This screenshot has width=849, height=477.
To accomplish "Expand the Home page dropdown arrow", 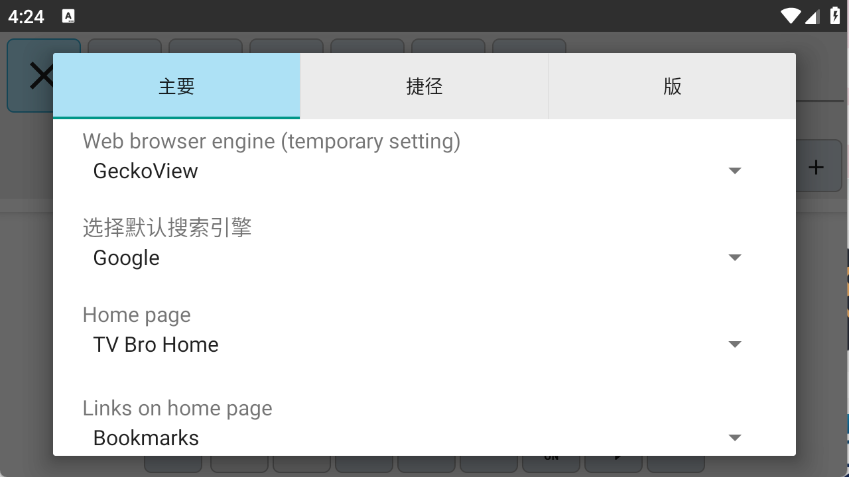I will pyautogui.click(x=735, y=345).
